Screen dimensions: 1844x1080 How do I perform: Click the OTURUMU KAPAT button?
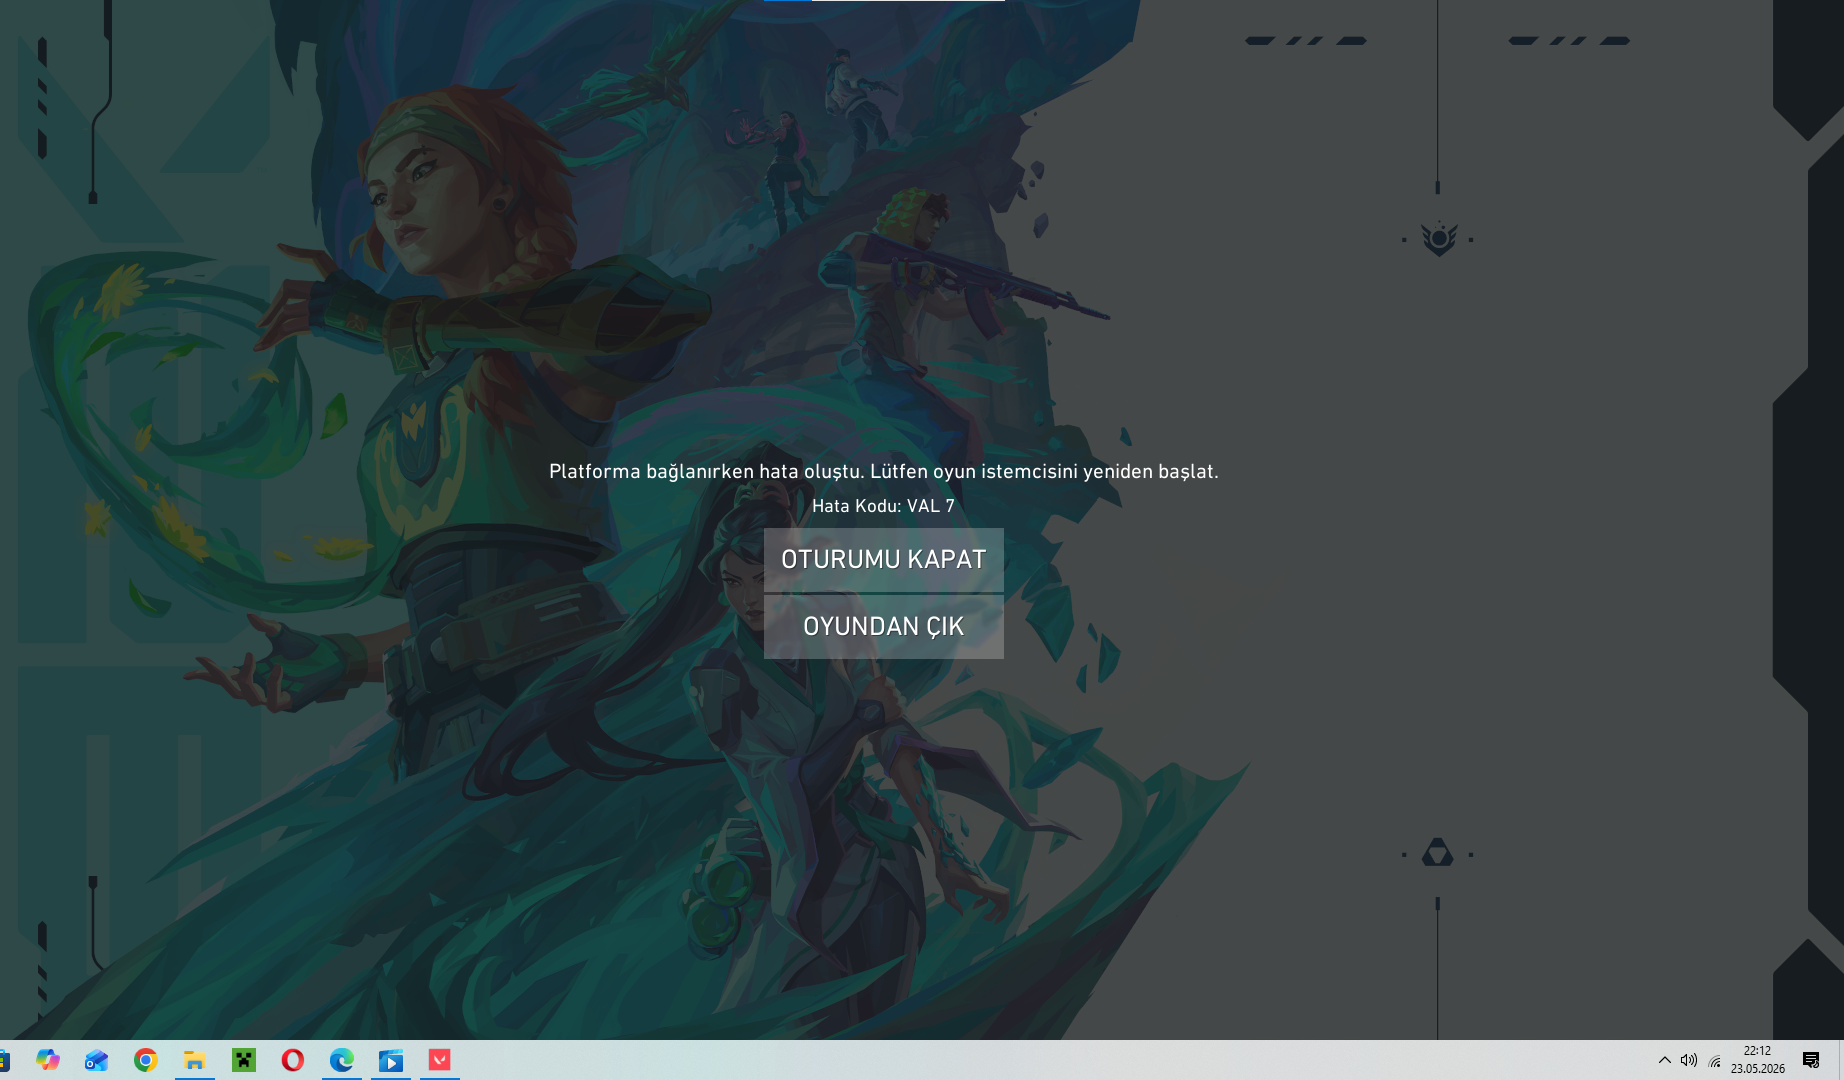[x=883, y=560]
